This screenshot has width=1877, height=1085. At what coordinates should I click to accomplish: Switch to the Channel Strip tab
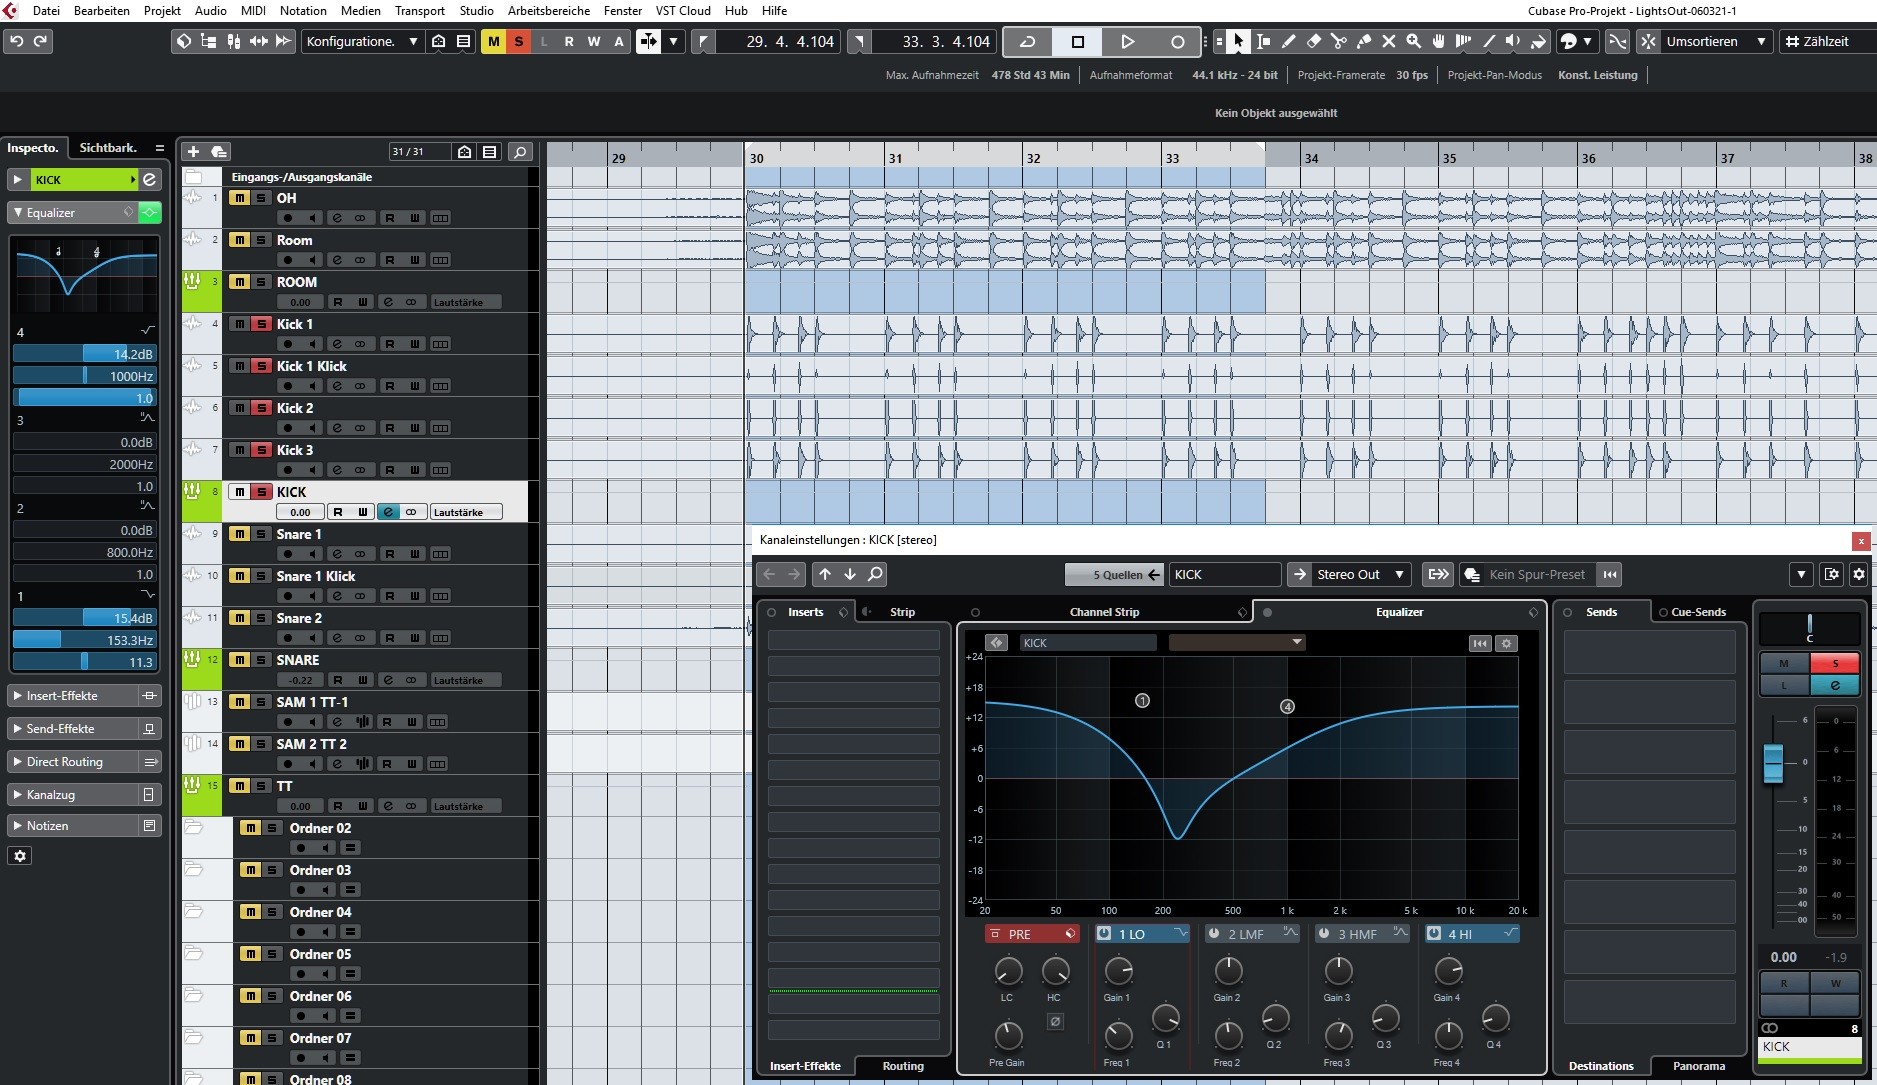point(1104,612)
